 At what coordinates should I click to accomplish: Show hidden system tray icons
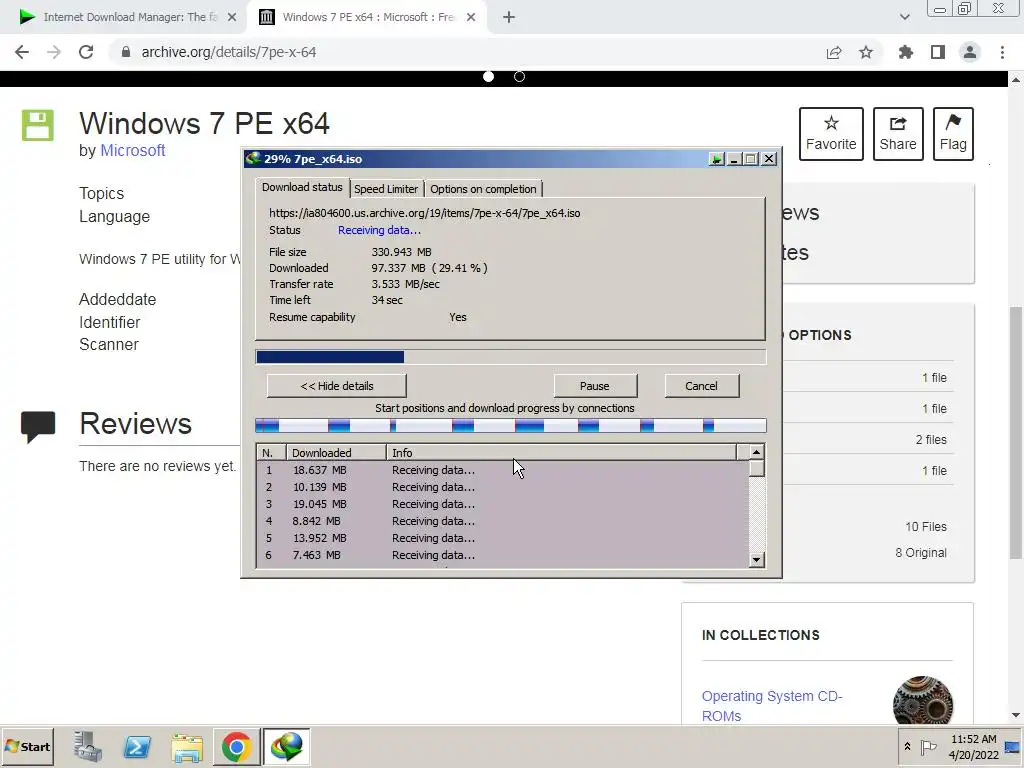click(907, 746)
